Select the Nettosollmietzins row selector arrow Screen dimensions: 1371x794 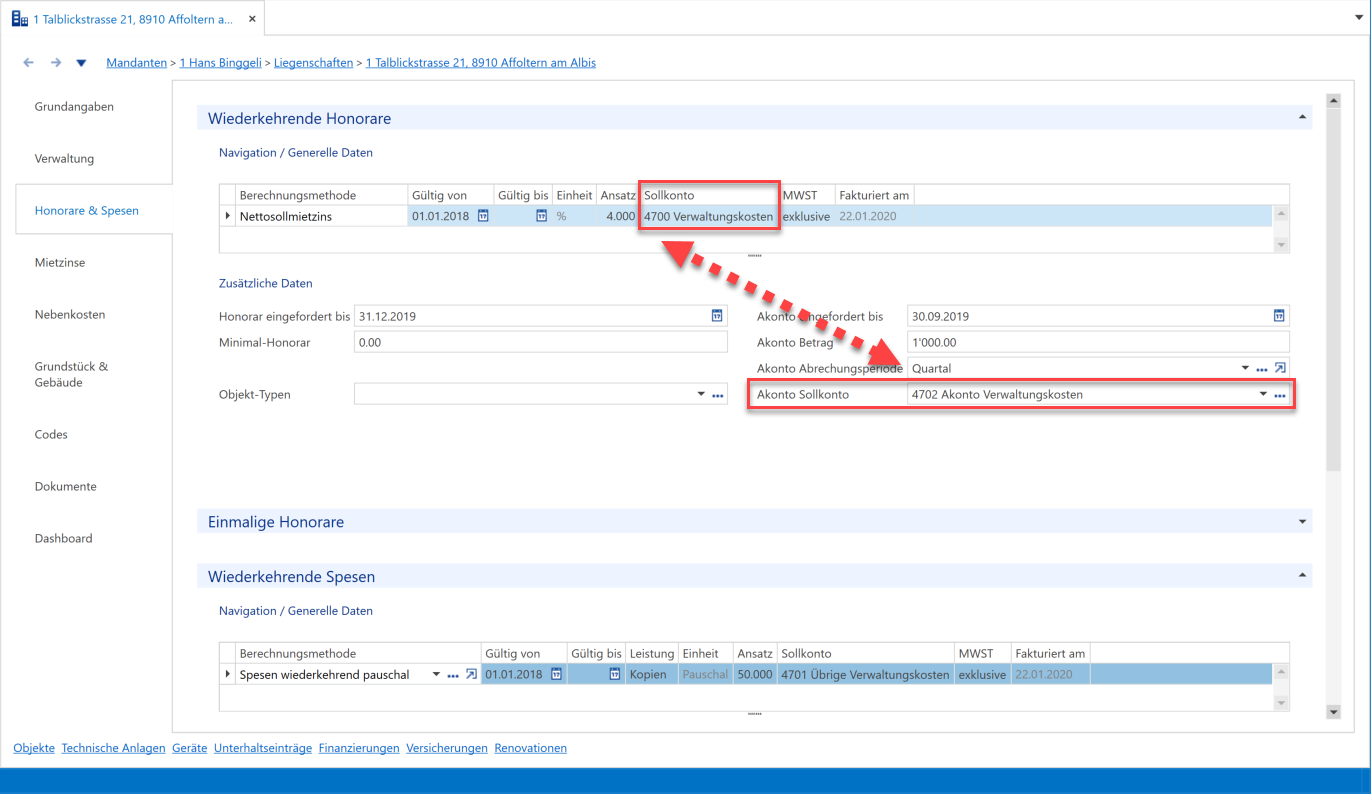click(228, 215)
